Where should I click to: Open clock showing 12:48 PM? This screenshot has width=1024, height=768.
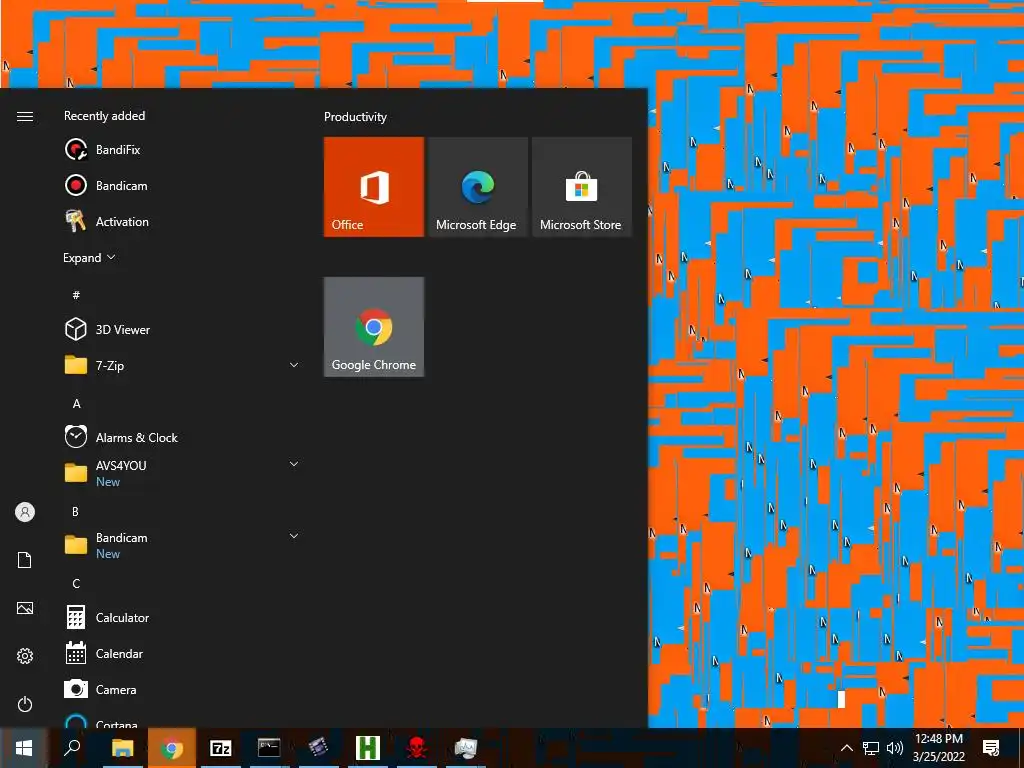click(938, 748)
